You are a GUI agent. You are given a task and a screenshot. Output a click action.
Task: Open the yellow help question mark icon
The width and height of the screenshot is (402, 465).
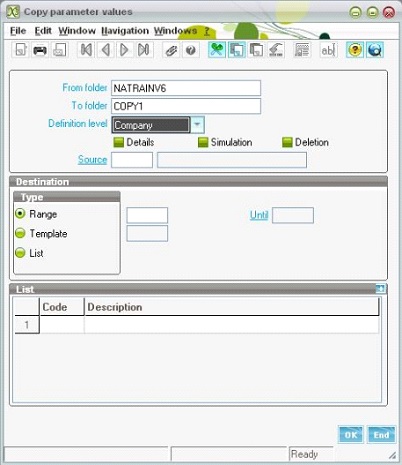pyautogui.click(x=355, y=50)
